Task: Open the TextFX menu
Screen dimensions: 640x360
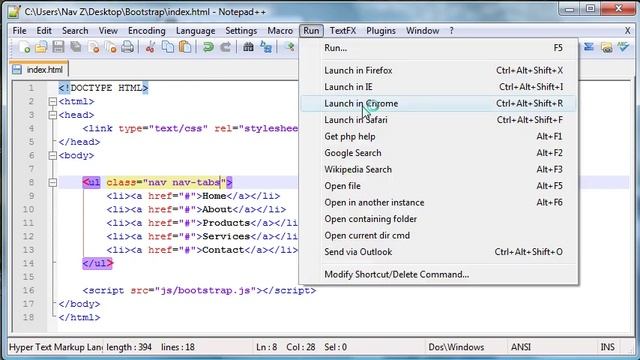Action: 343,31
